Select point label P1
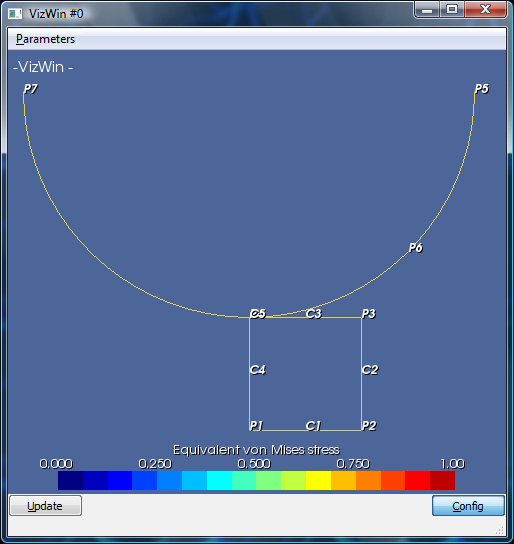514x544 pixels. (256, 426)
